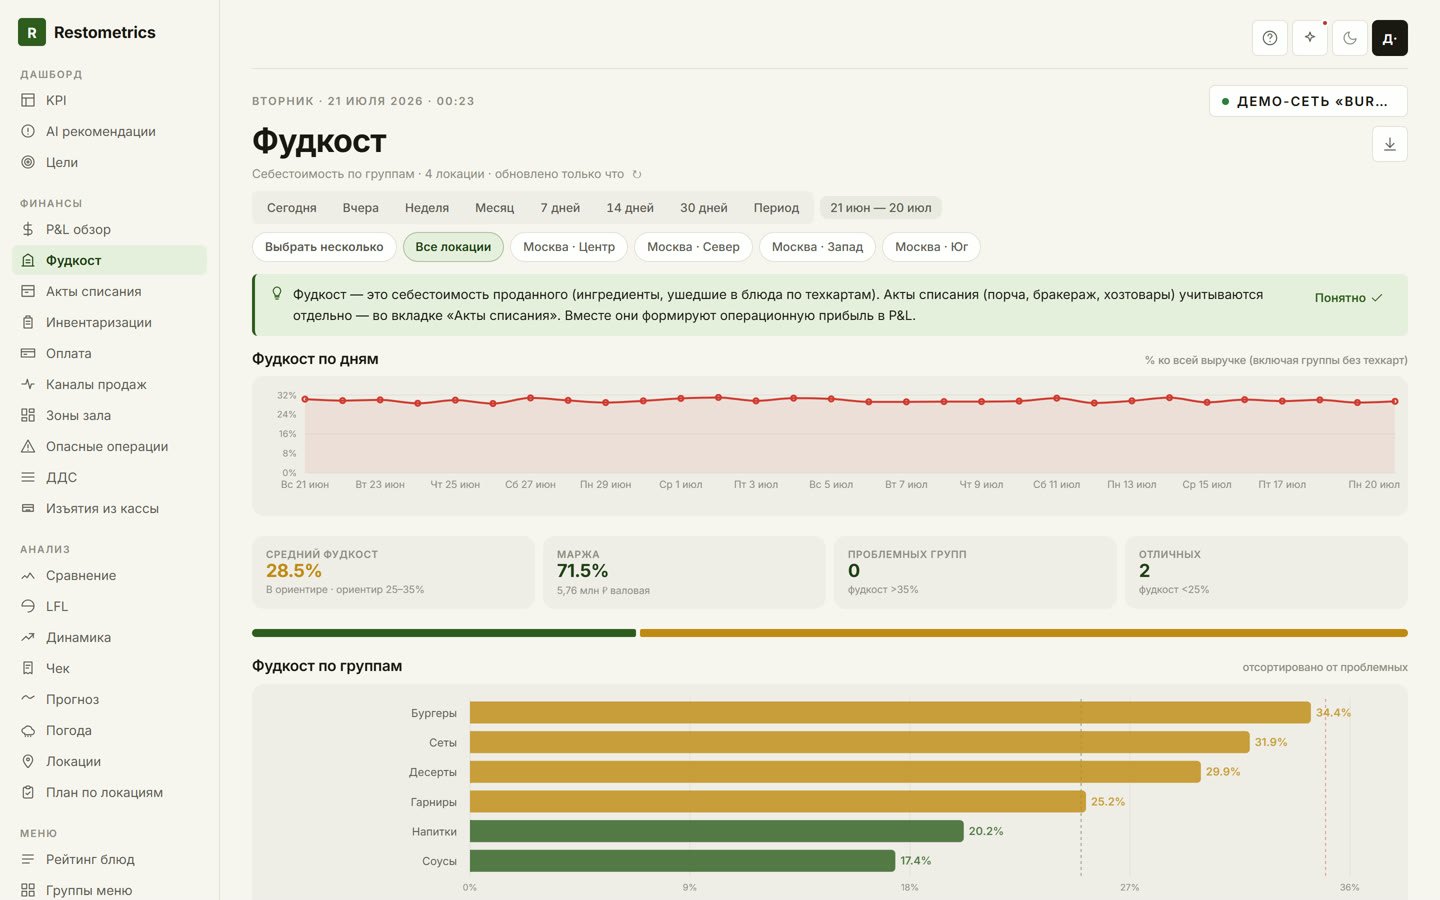Click the green segment of the progress bar
The image size is (1440, 900).
(x=444, y=633)
